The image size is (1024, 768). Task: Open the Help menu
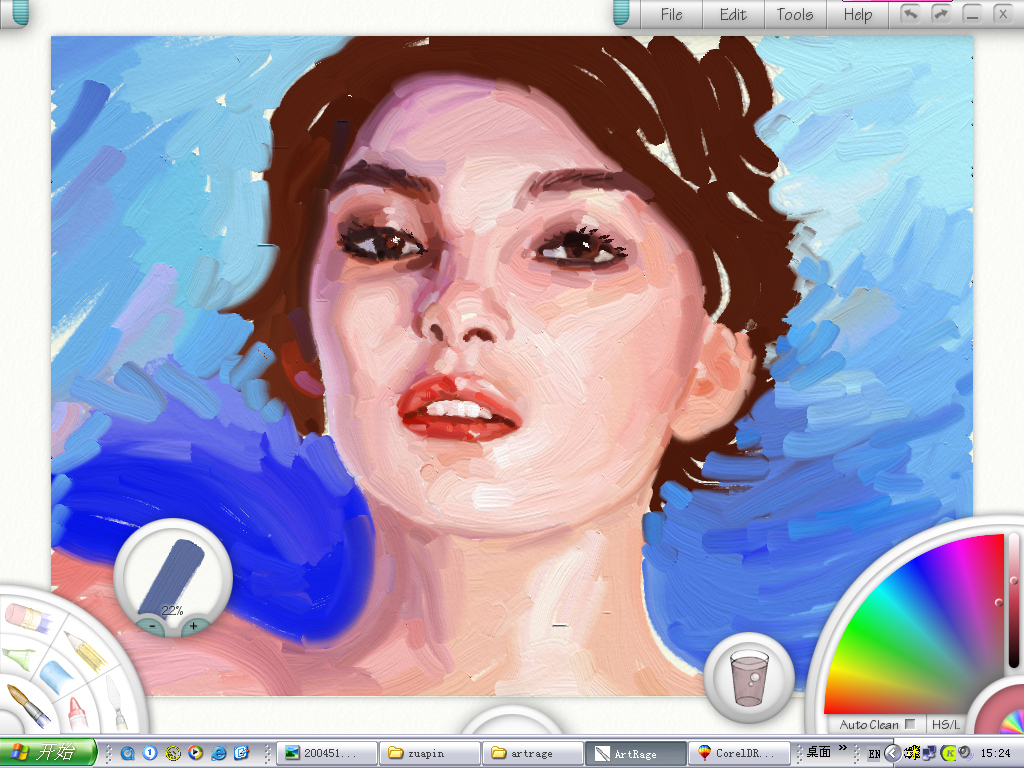tap(857, 14)
